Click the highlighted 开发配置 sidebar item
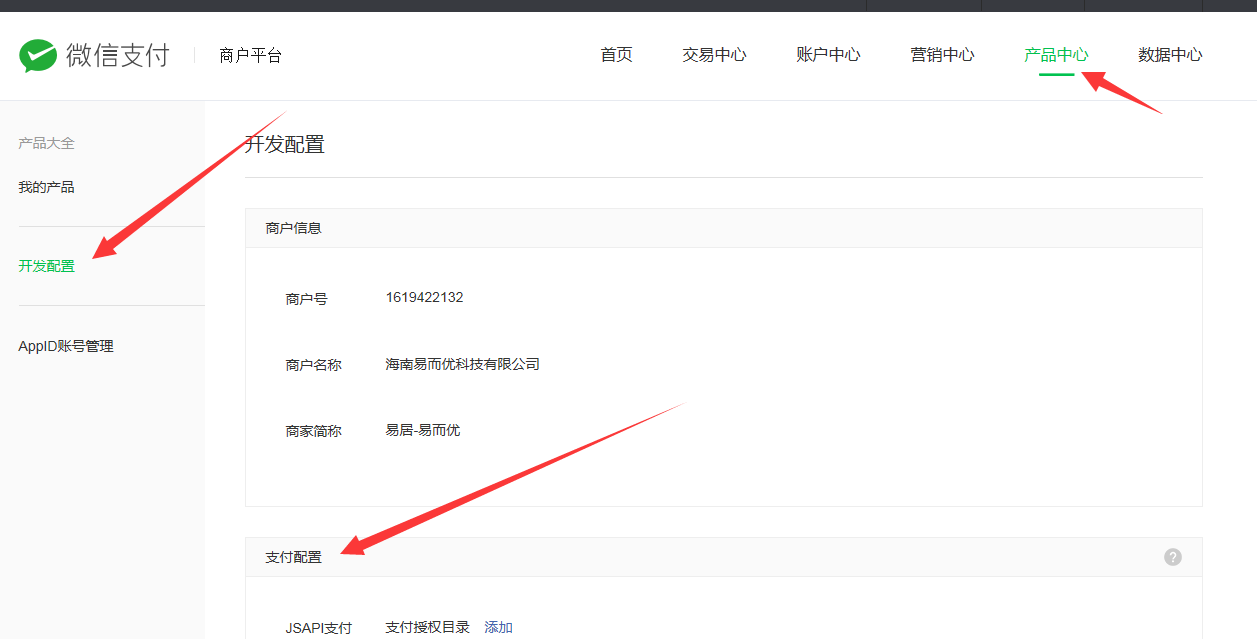The width and height of the screenshot is (1257, 639). point(46,266)
